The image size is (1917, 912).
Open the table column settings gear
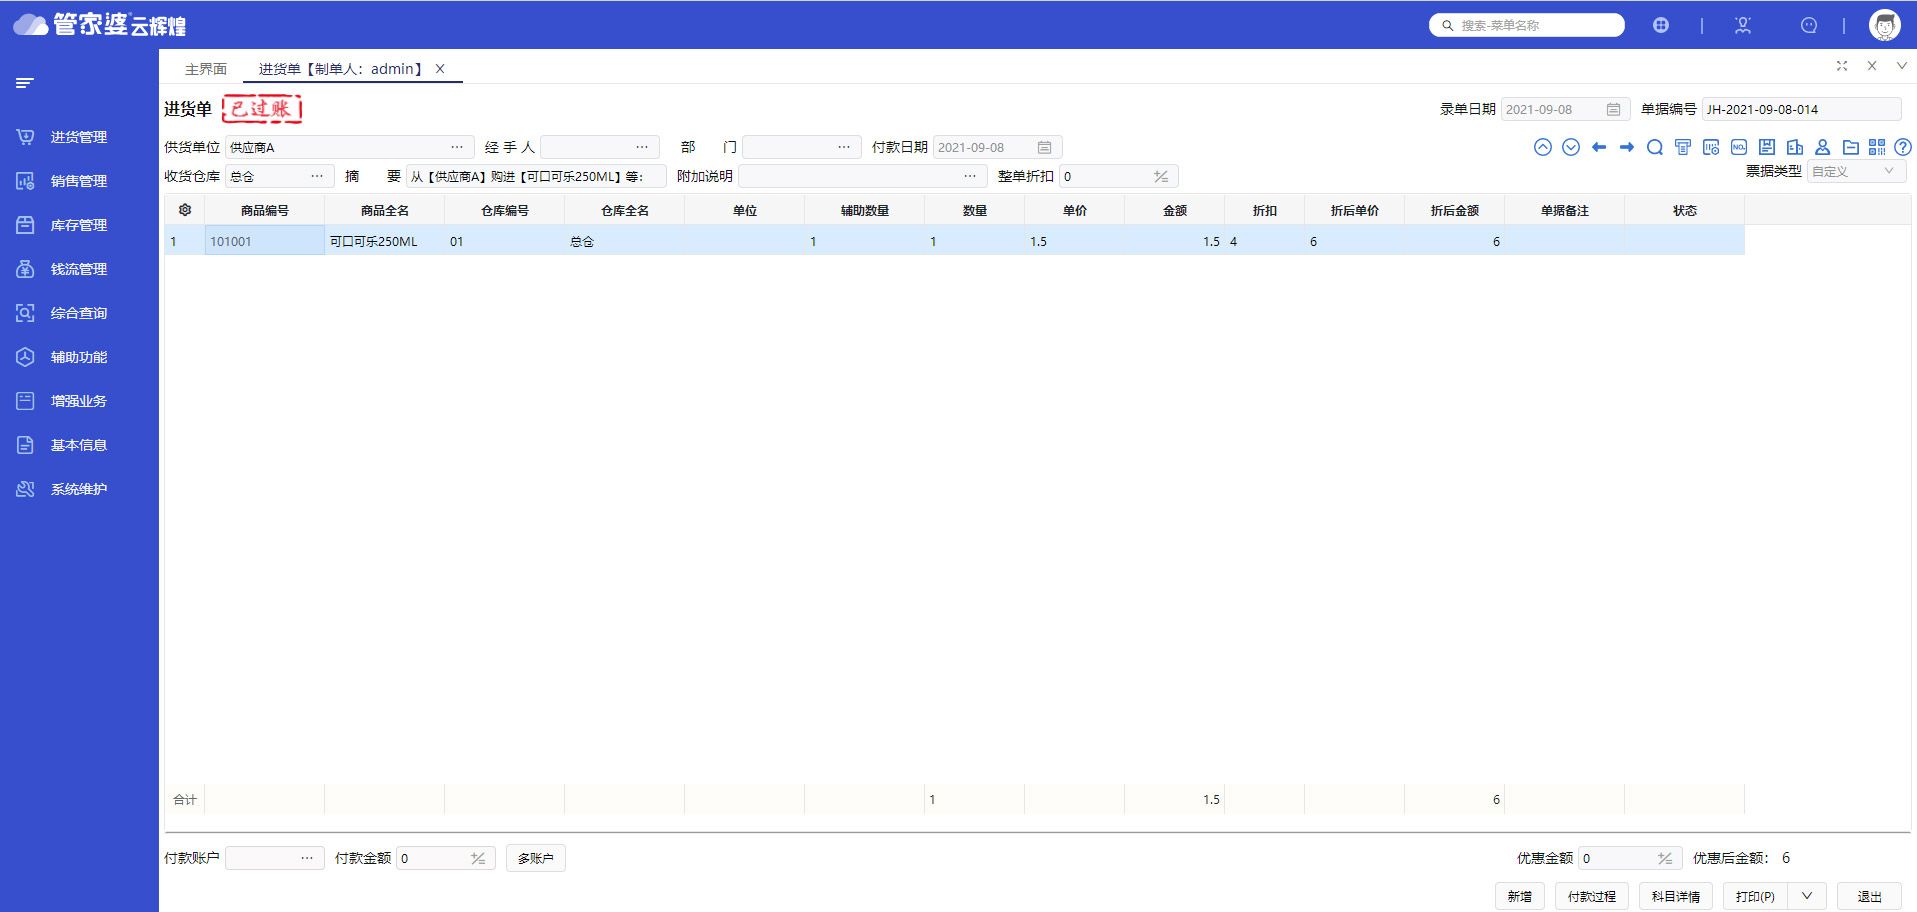pyautogui.click(x=185, y=210)
